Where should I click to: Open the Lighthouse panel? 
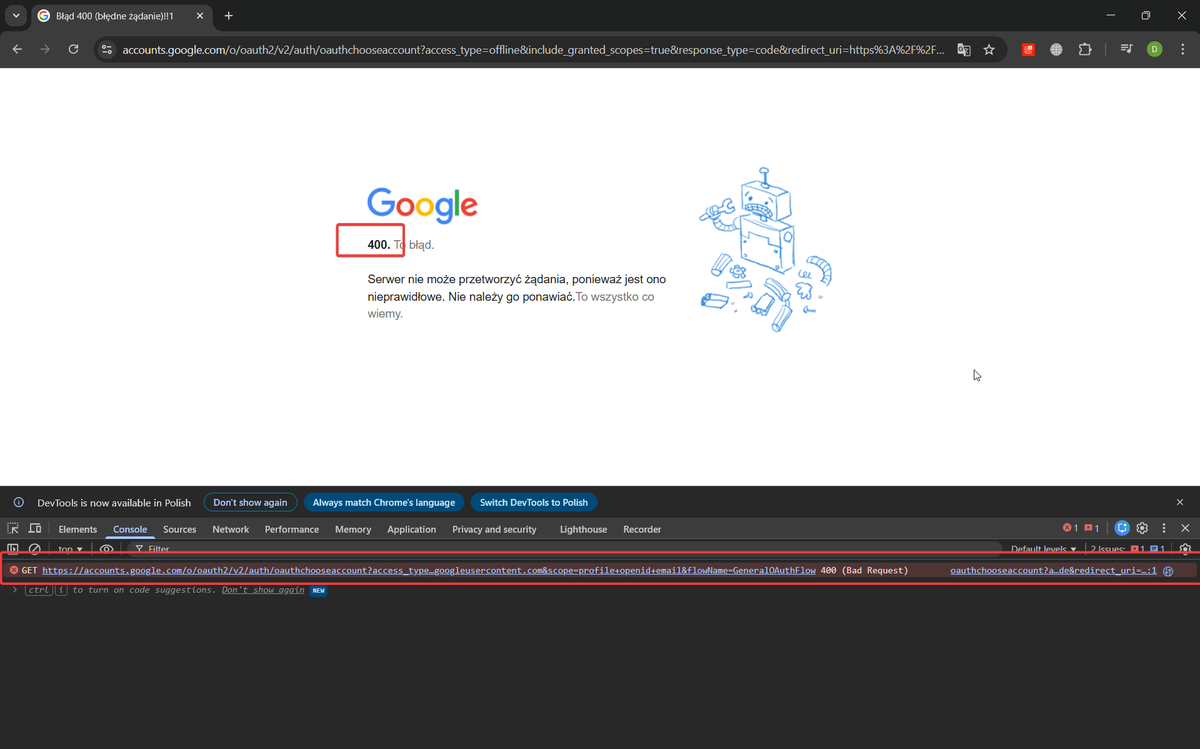click(583, 529)
